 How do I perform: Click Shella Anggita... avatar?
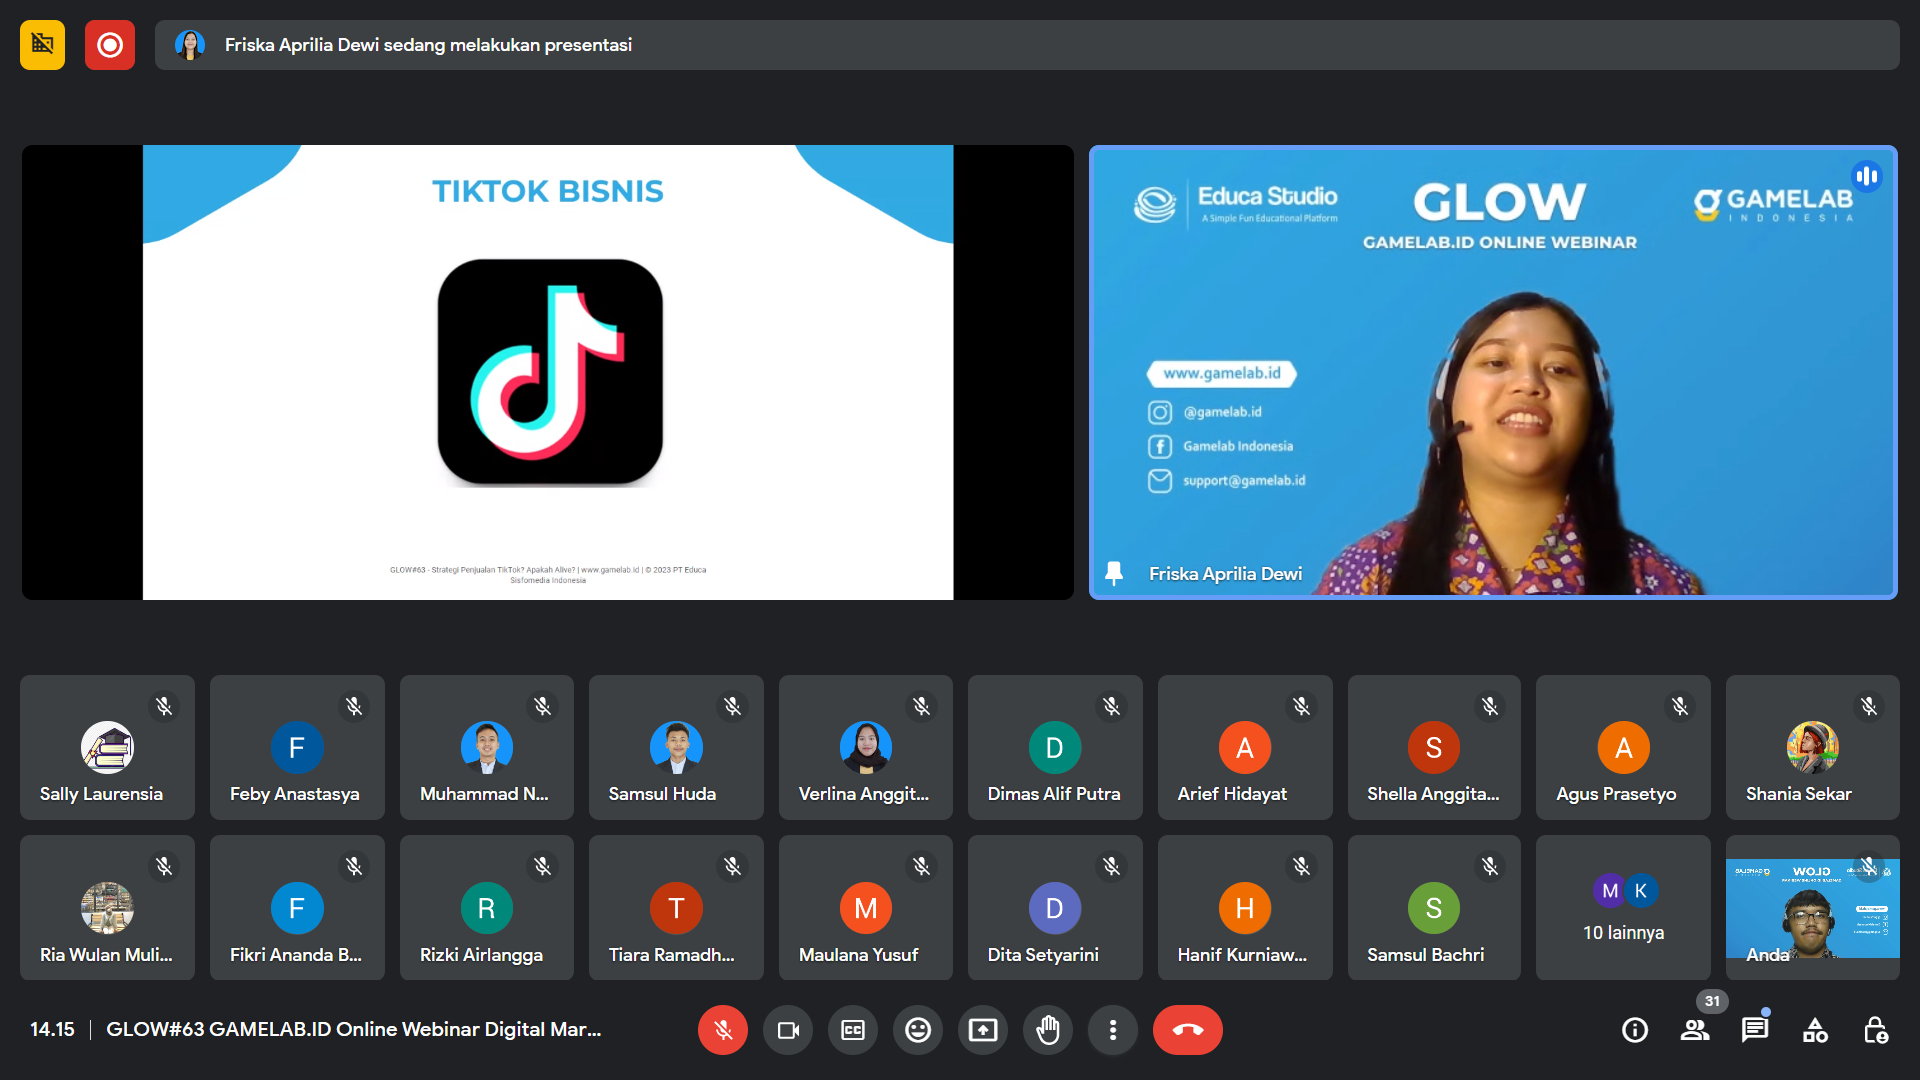[x=1434, y=747]
